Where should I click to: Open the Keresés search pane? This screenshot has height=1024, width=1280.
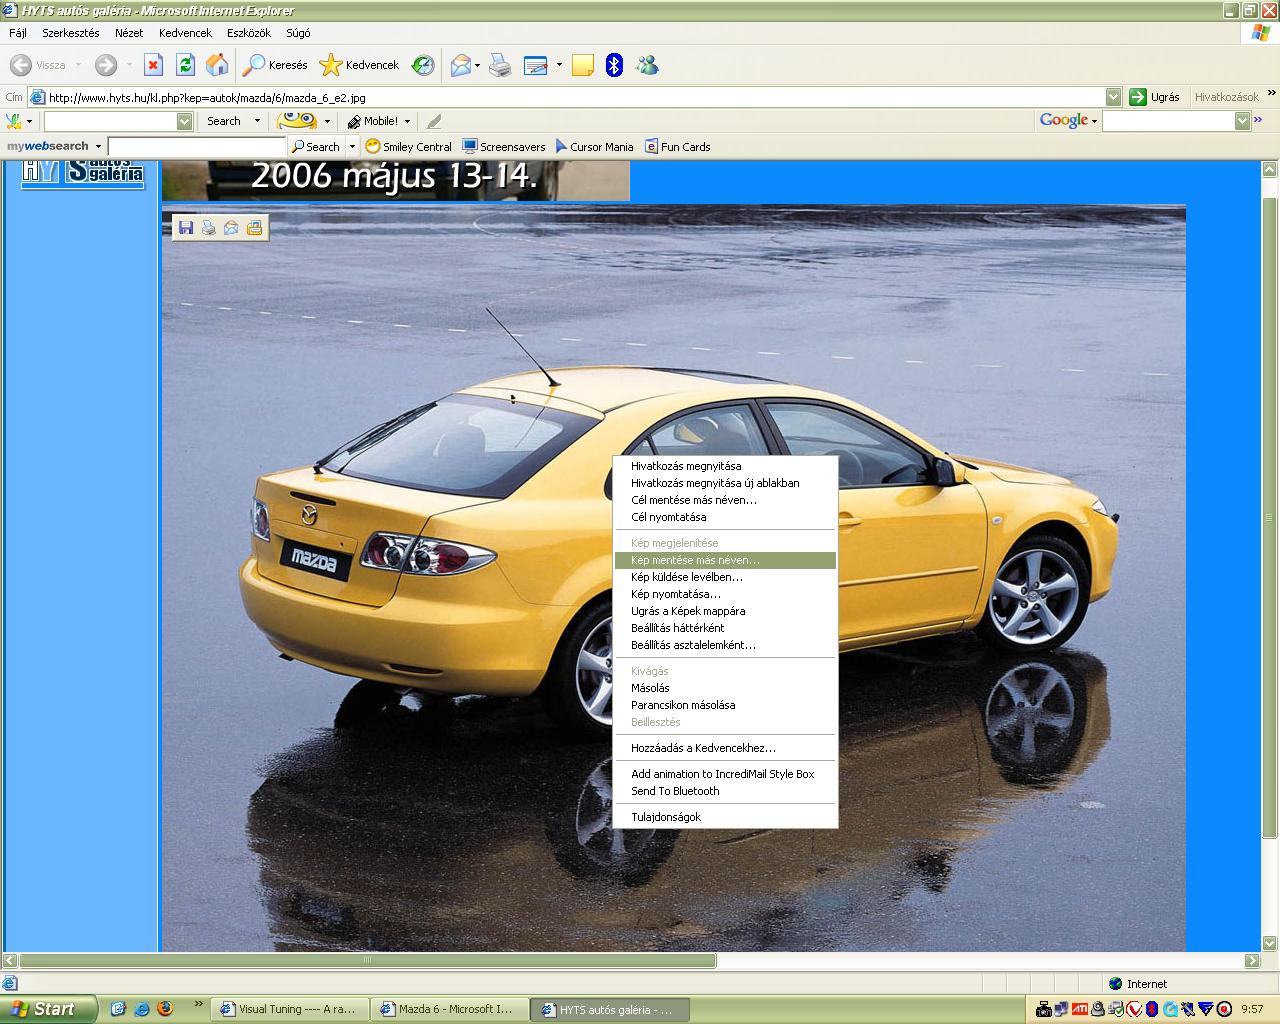pos(277,65)
